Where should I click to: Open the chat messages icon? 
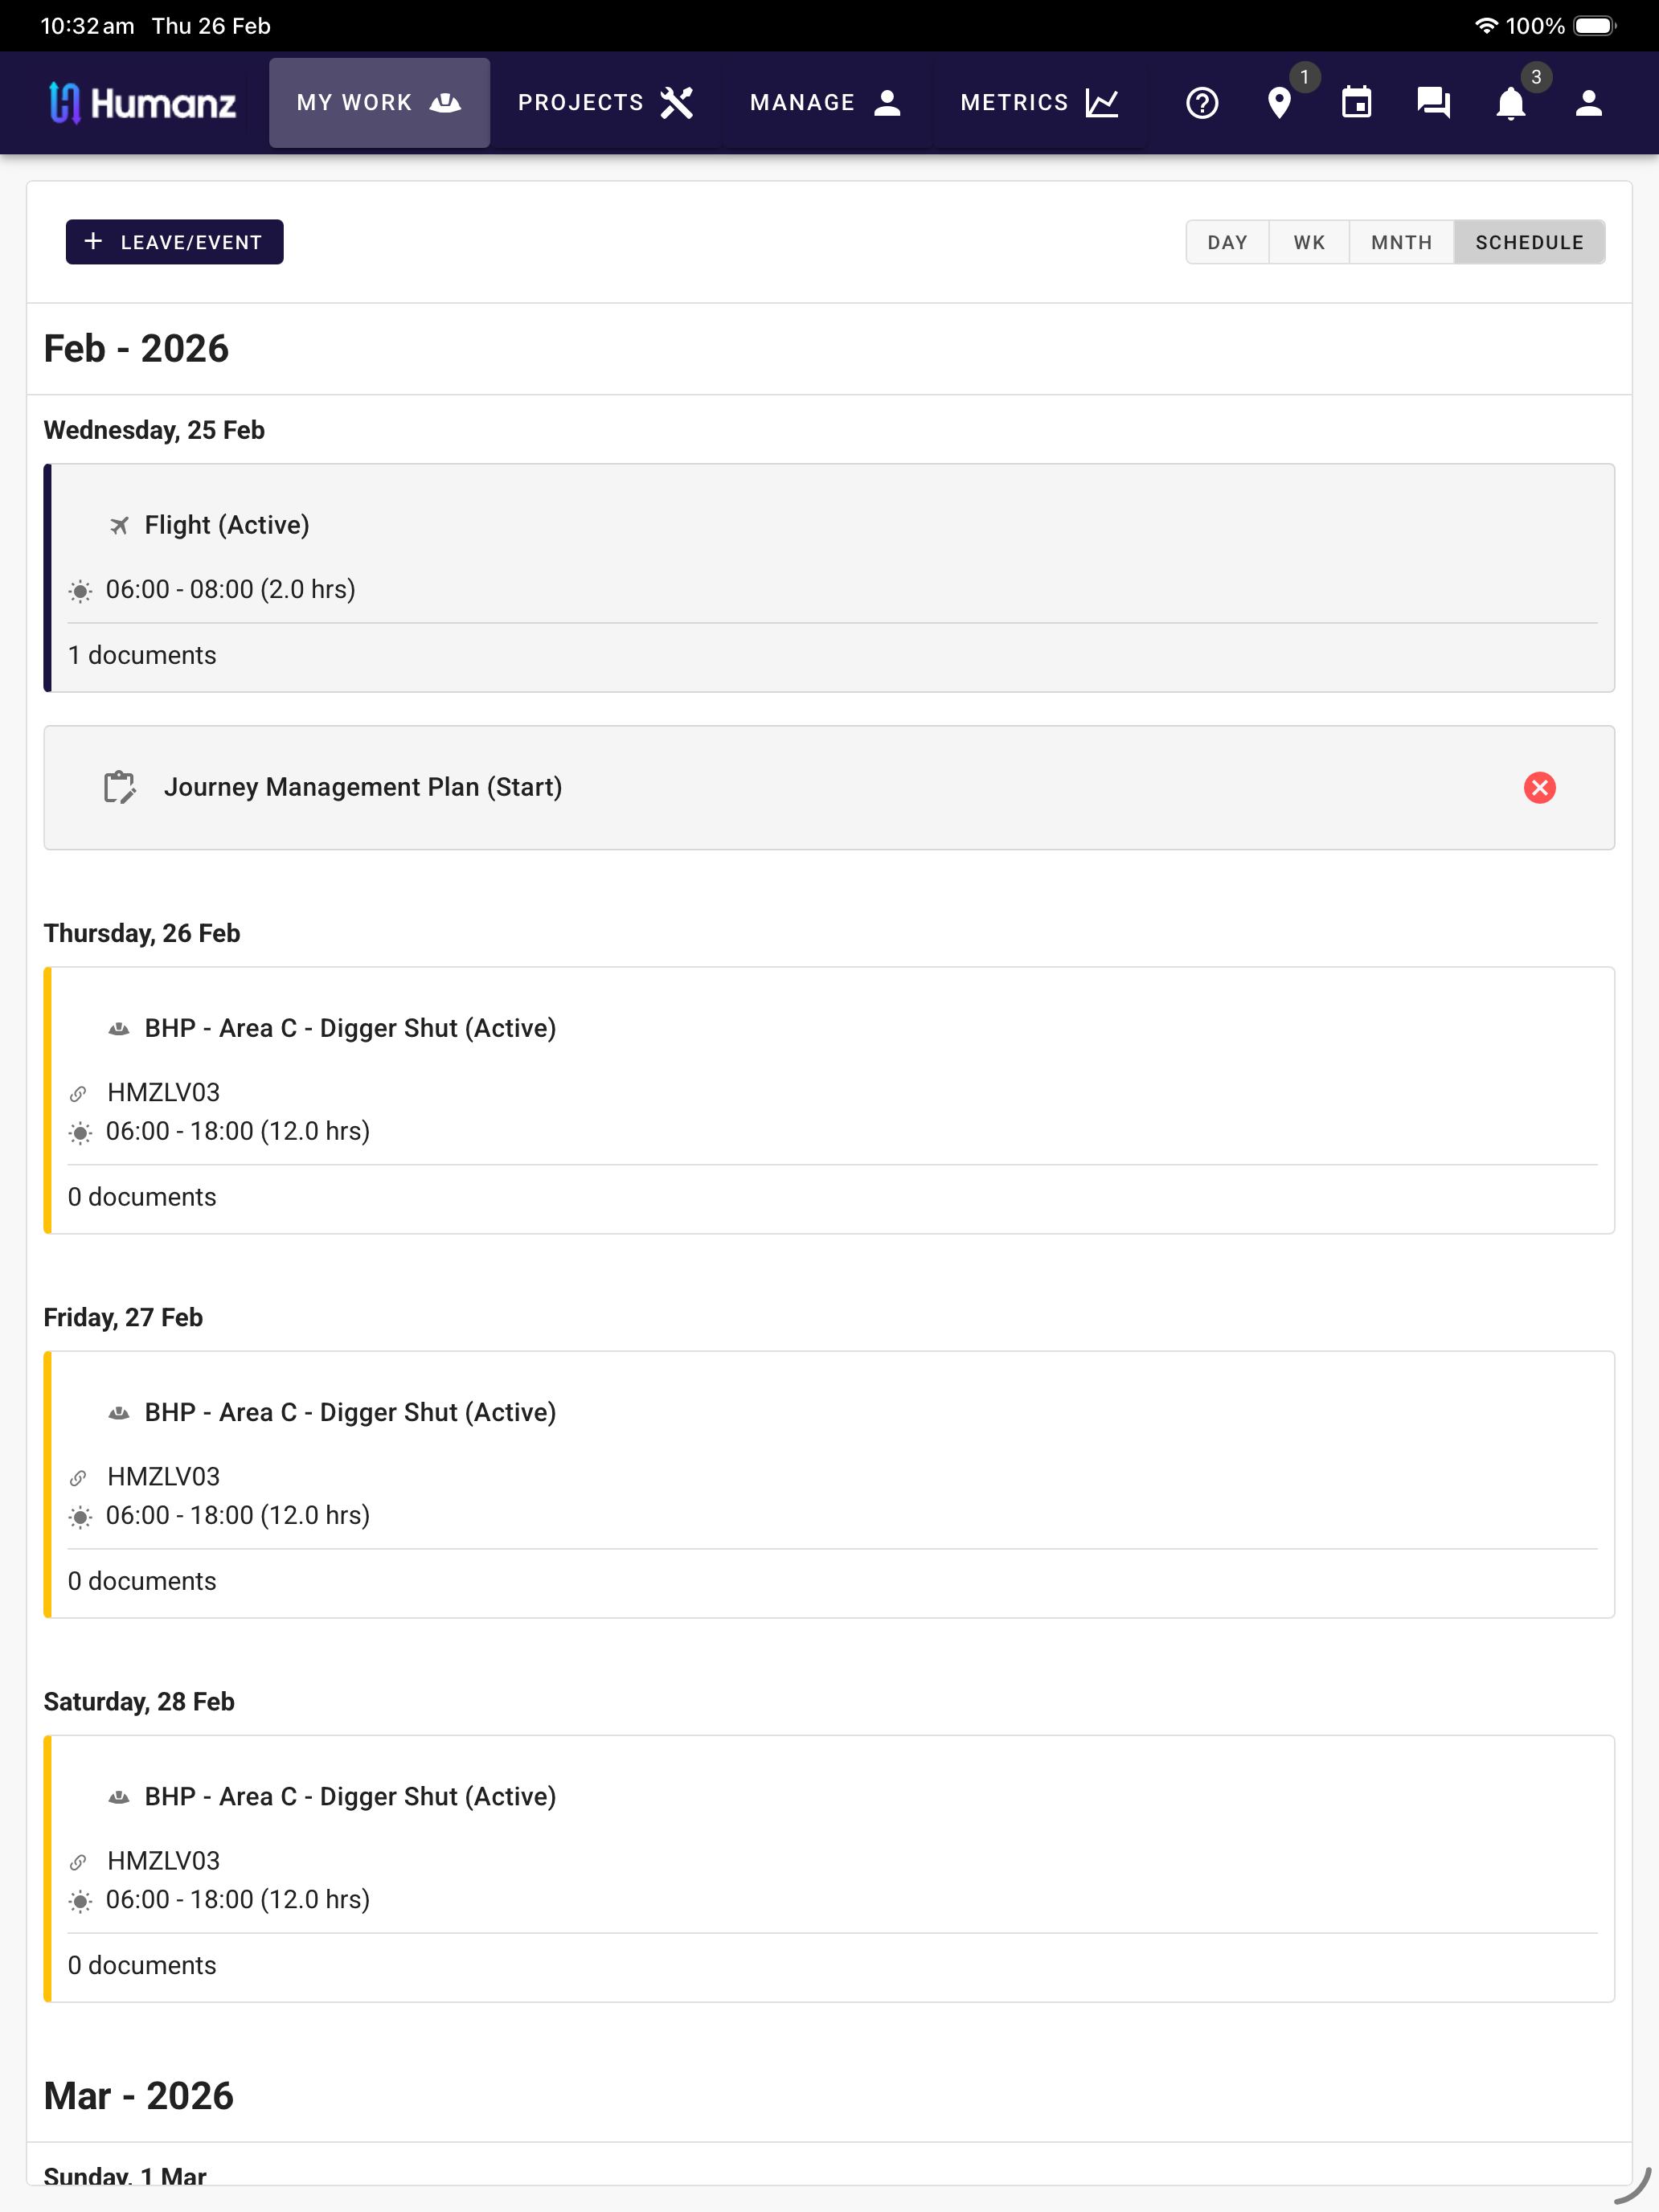1433,103
